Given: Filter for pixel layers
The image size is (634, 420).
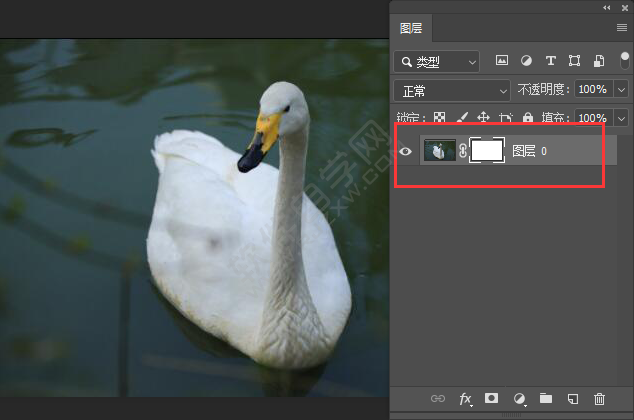Looking at the screenshot, I should [501, 61].
